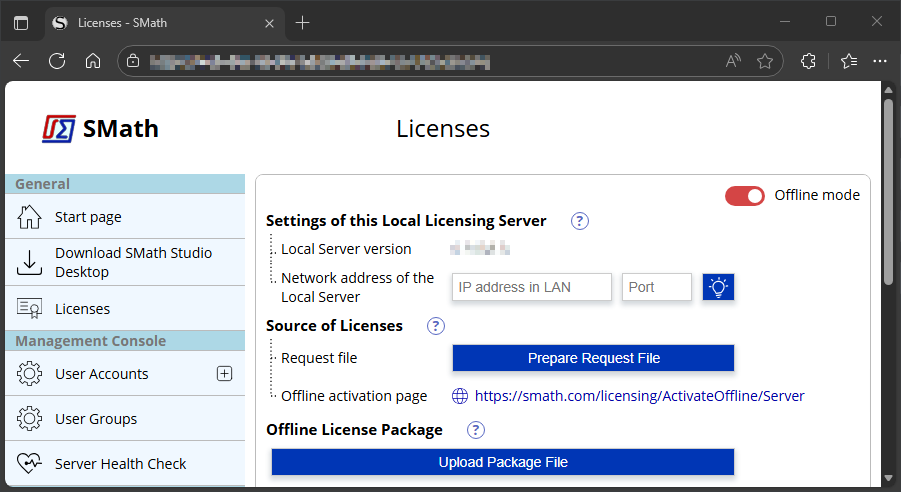Open the tab actions menu icon
Image resolution: width=901 pixels, height=492 pixels.
pyautogui.click(x=21, y=23)
